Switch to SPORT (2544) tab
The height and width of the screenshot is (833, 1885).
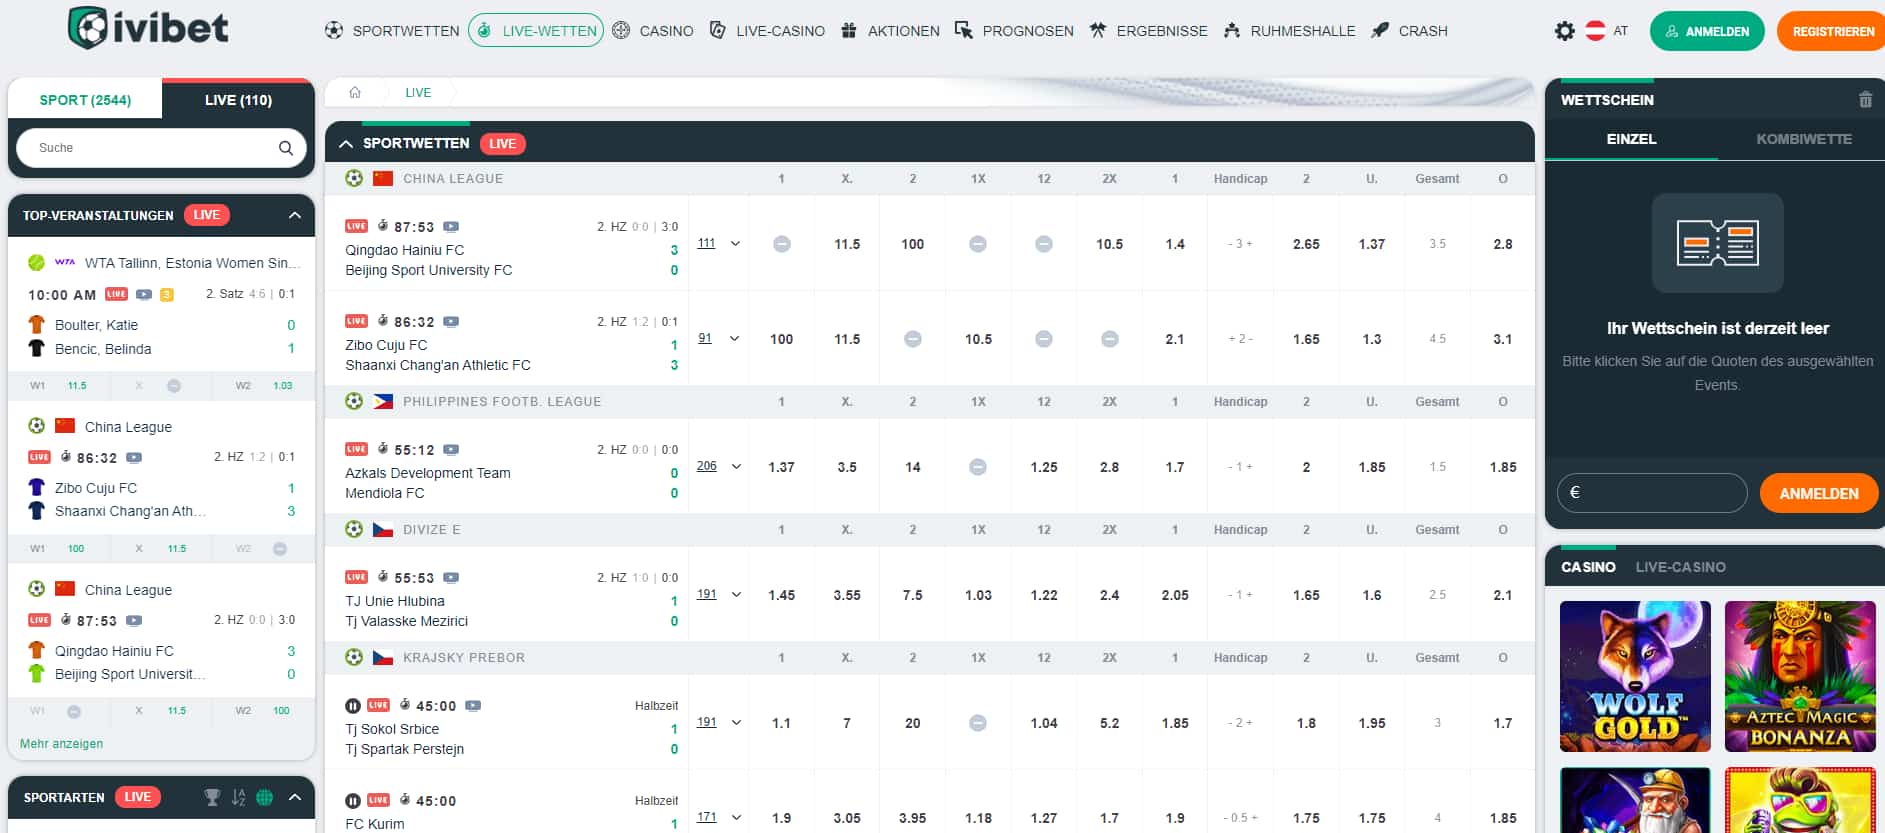(x=85, y=100)
